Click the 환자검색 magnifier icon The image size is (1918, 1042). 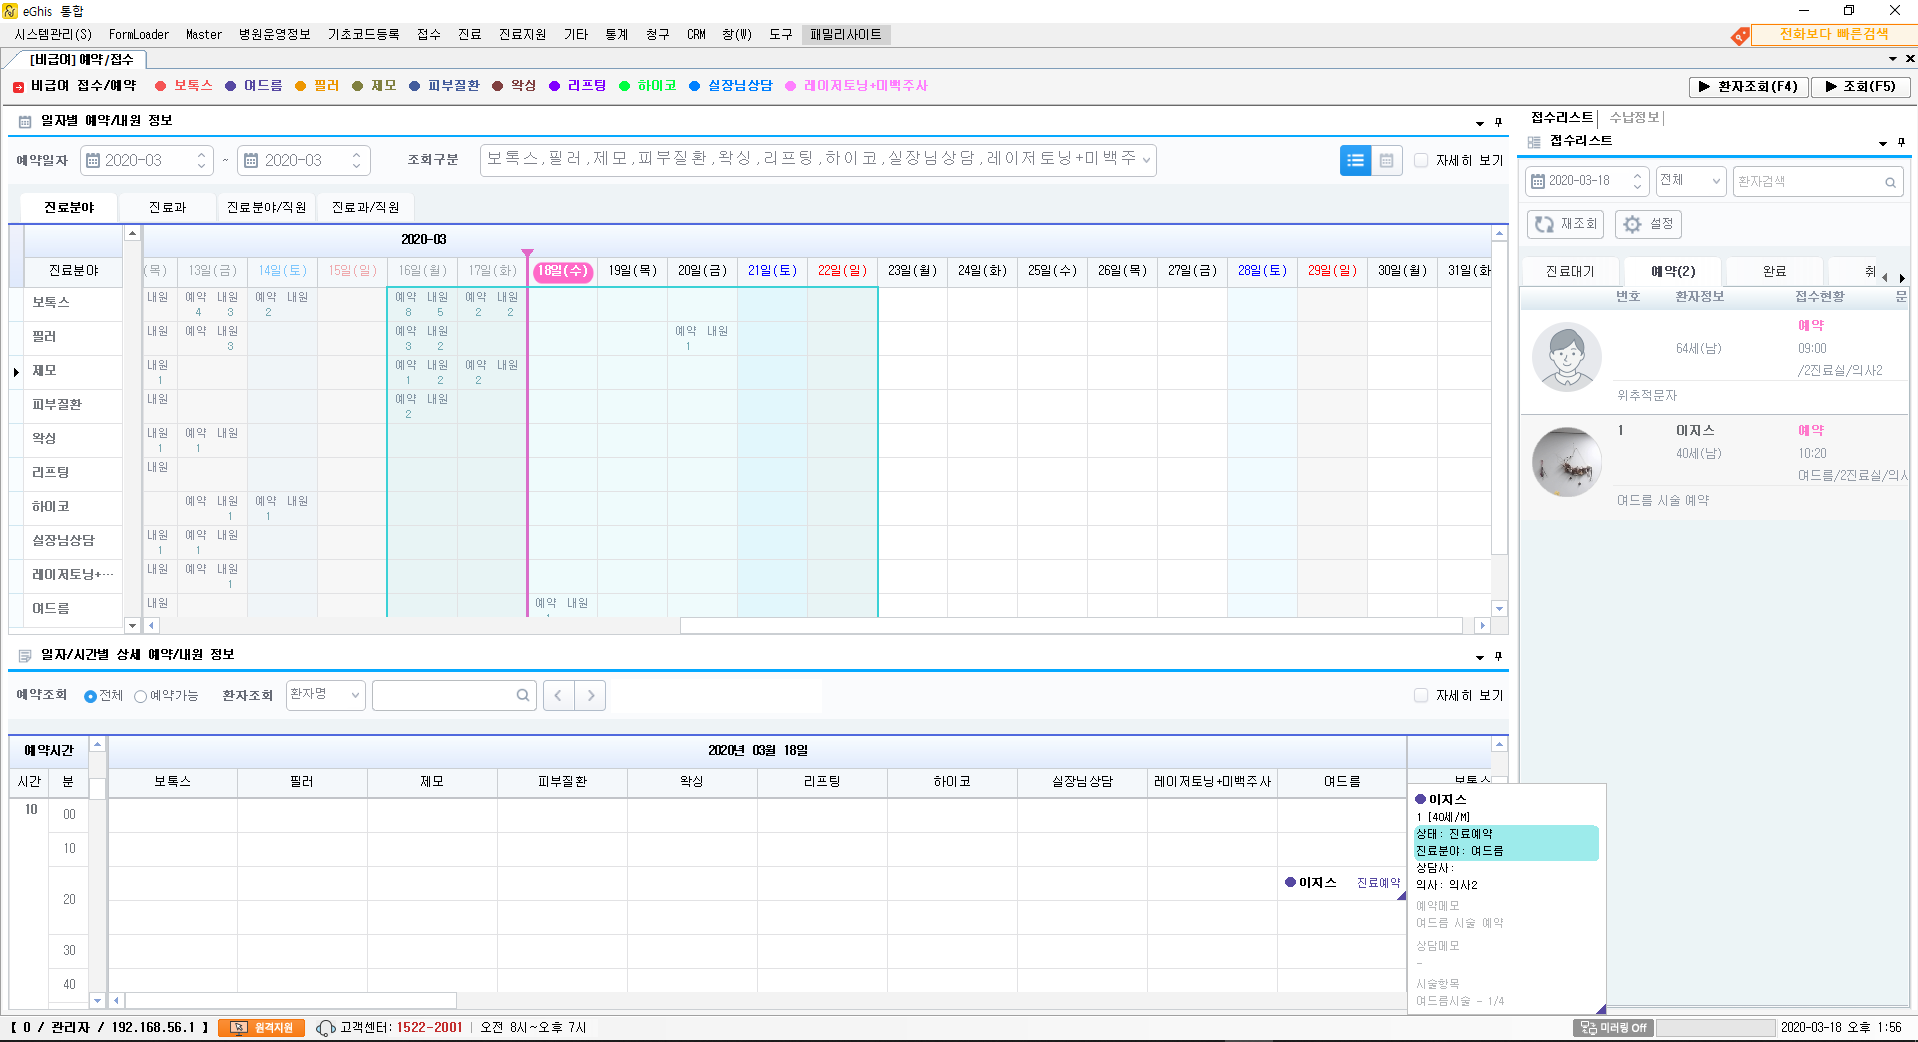tap(1890, 182)
